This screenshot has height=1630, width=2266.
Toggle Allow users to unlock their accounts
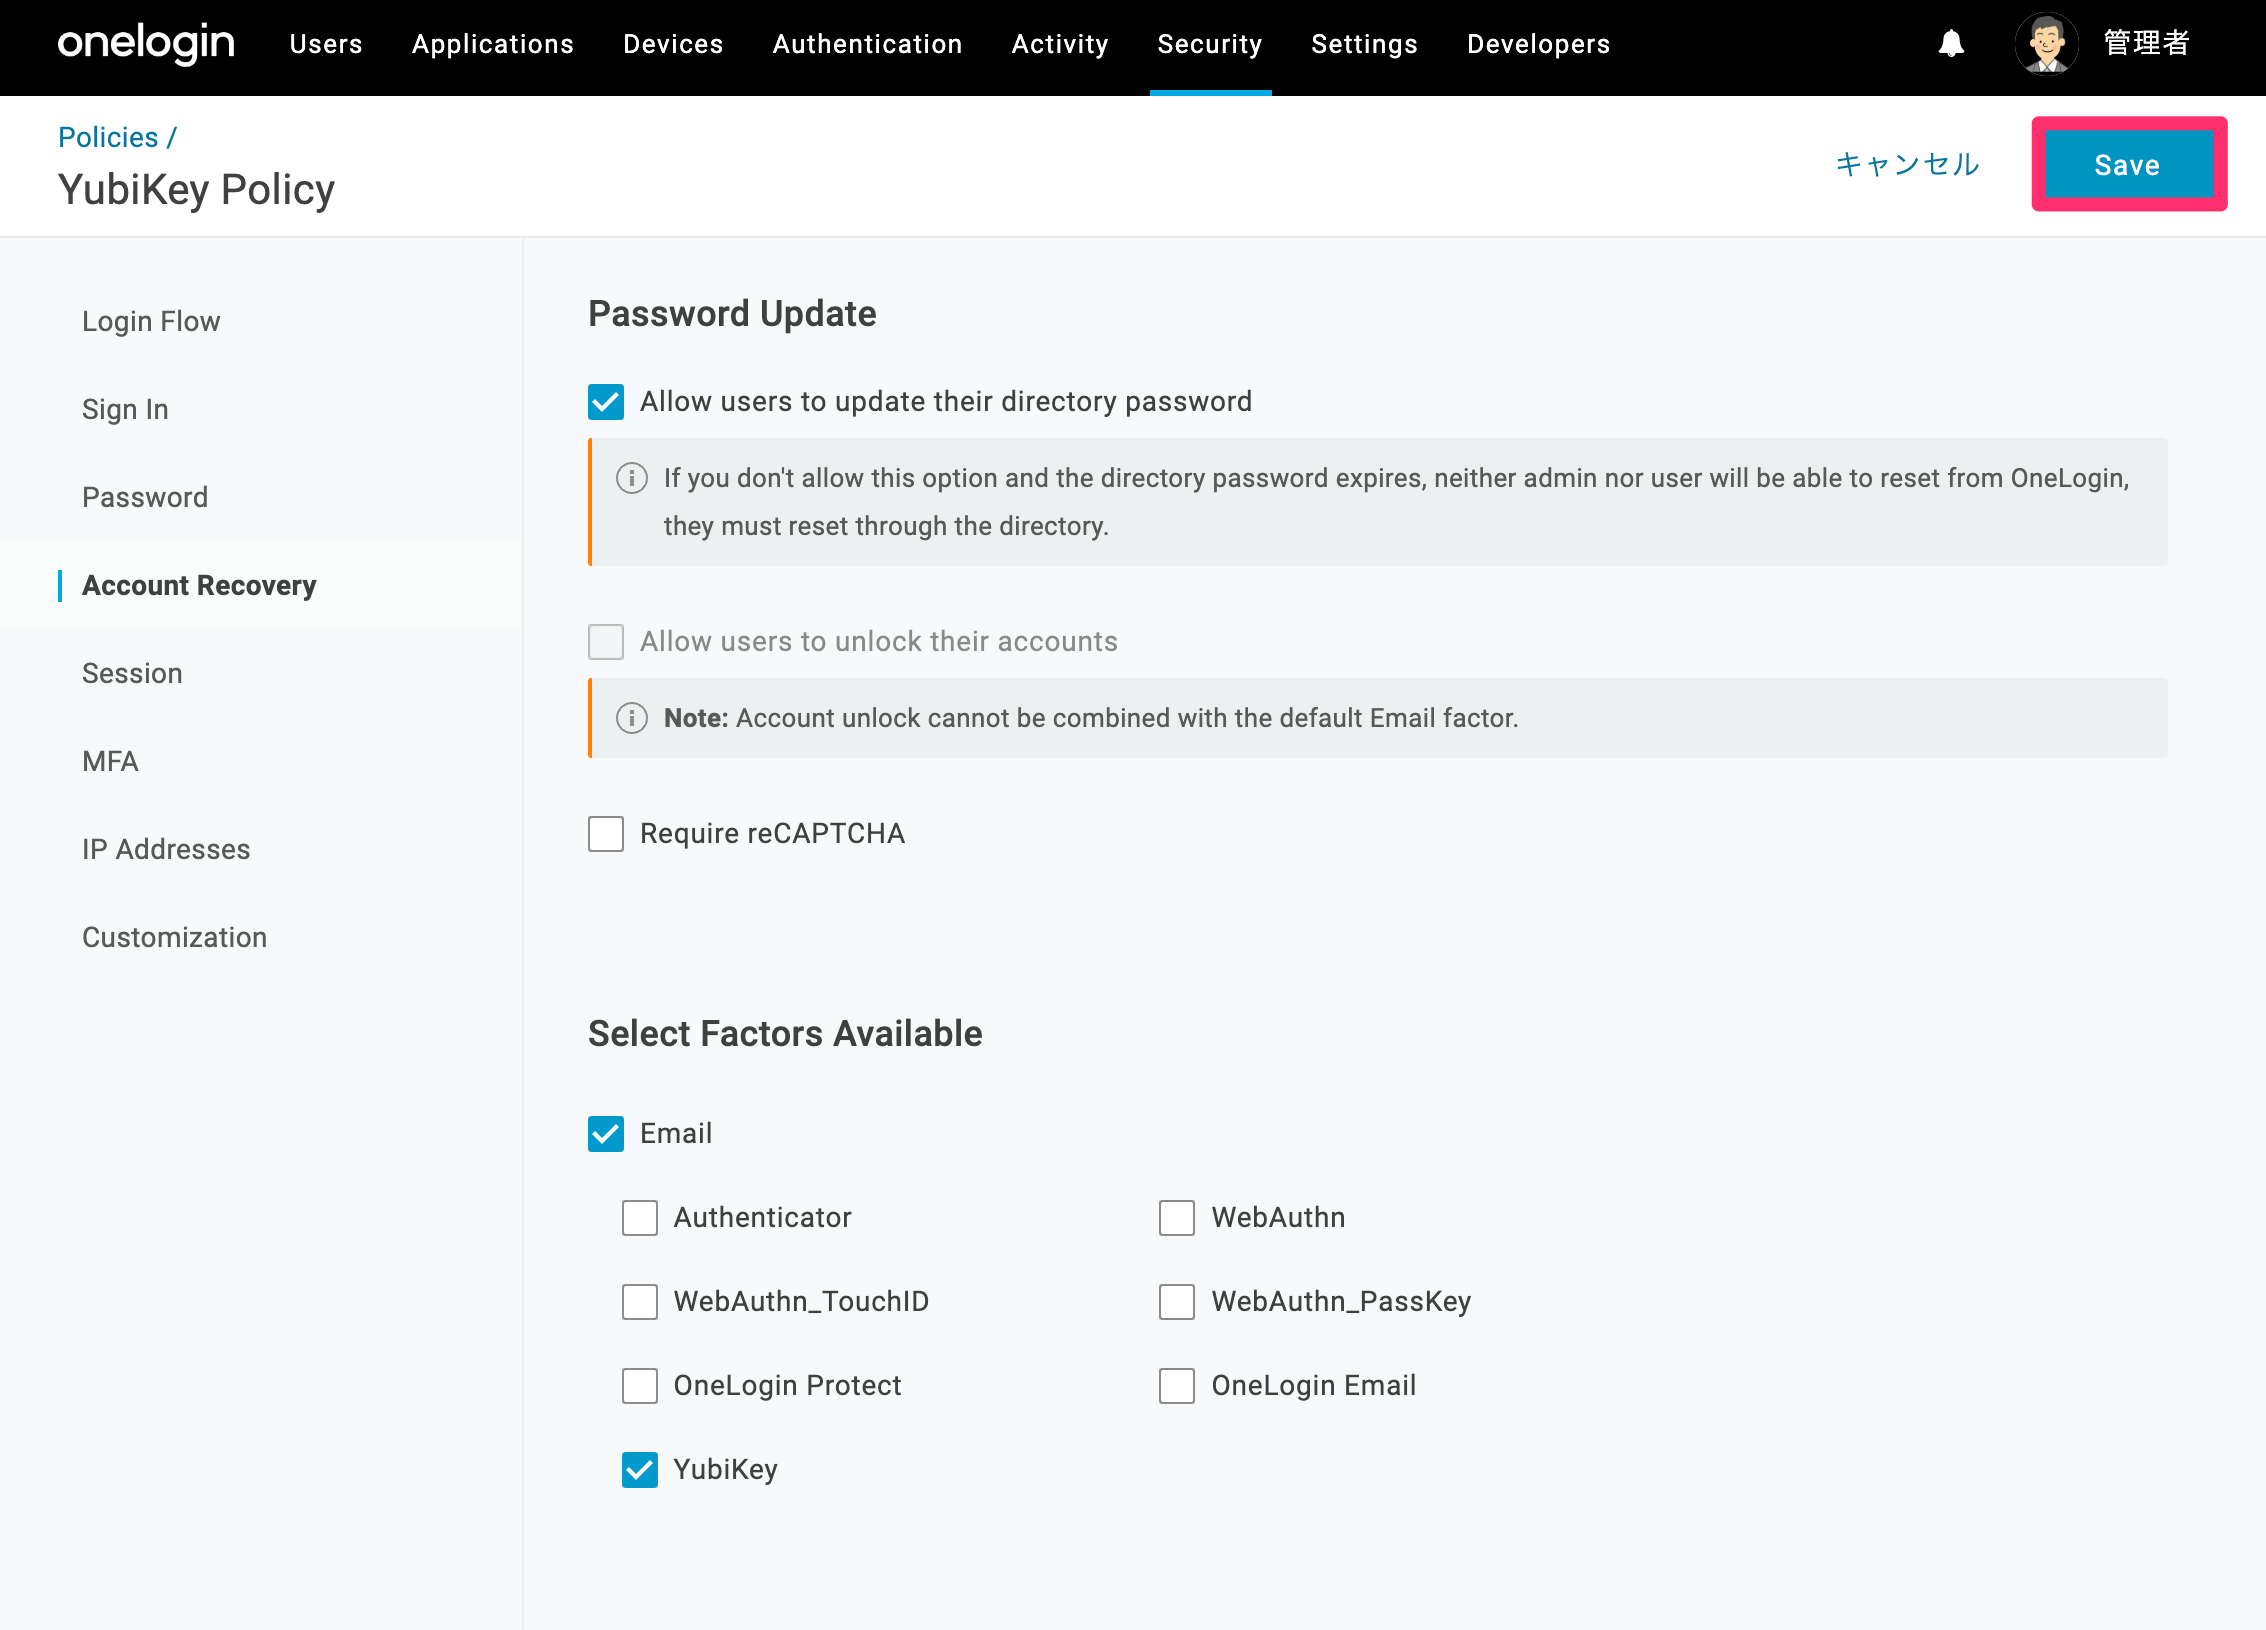point(606,642)
